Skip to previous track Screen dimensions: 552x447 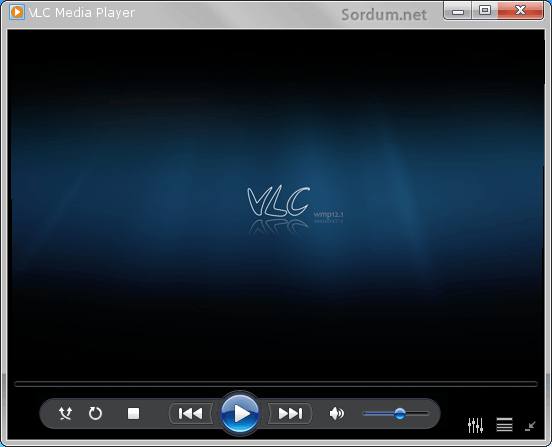point(190,413)
